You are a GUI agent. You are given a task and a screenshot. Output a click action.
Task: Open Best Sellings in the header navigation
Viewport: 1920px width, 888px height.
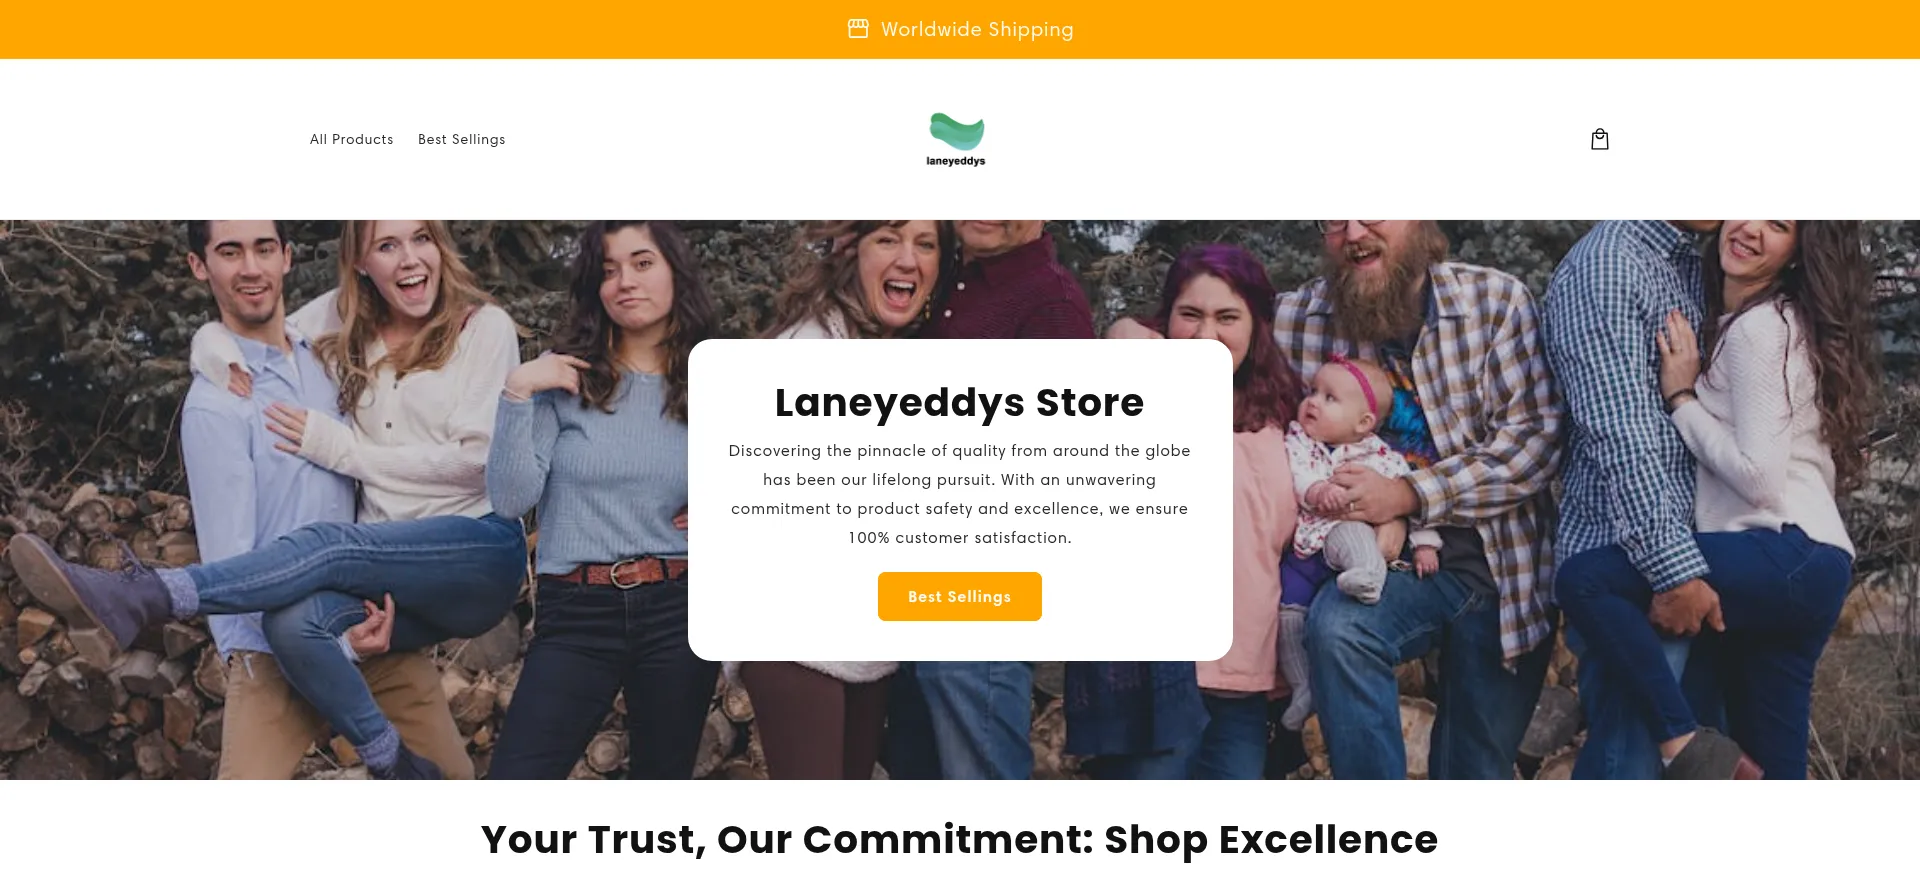[x=462, y=139]
